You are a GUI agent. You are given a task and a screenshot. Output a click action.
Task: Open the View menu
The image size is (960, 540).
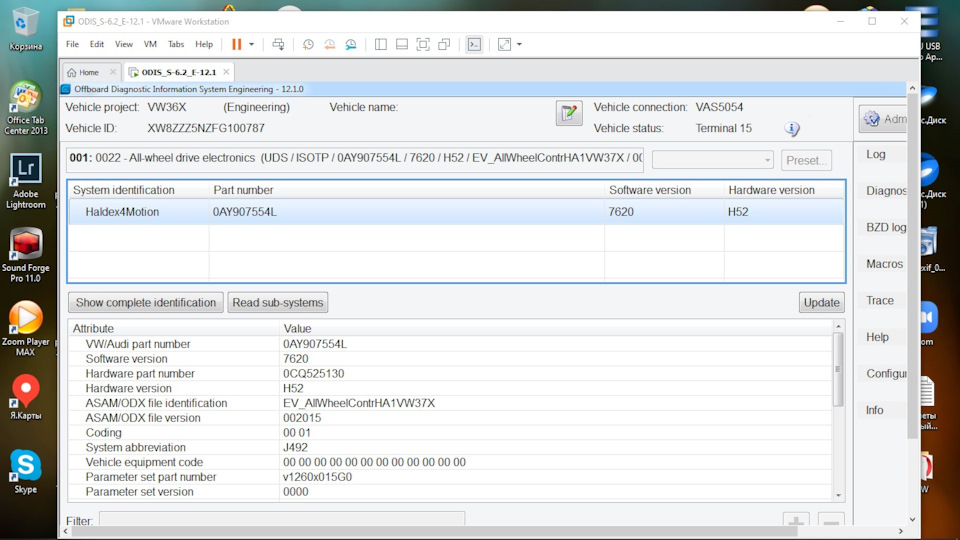(124, 44)
